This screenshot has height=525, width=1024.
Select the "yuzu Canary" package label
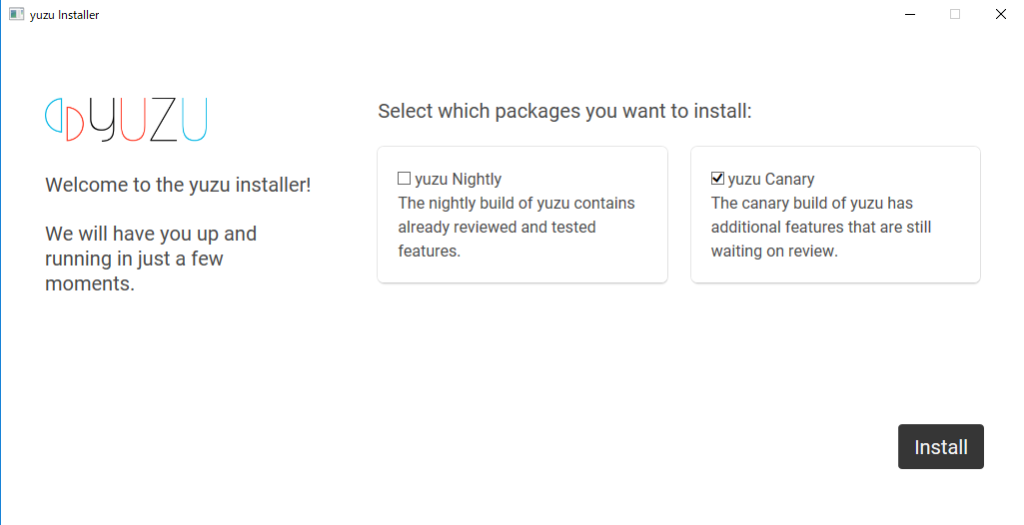[771, 179]
